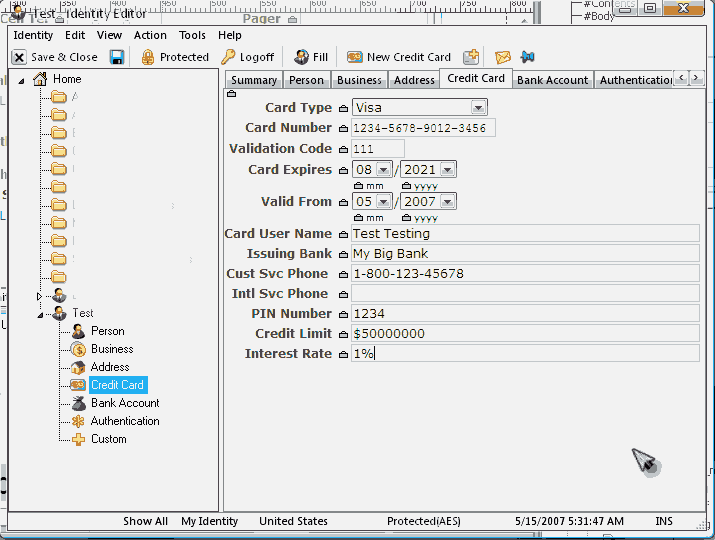Click the lock icon beside Validation Code
The image size is (715, 540).
343,149
